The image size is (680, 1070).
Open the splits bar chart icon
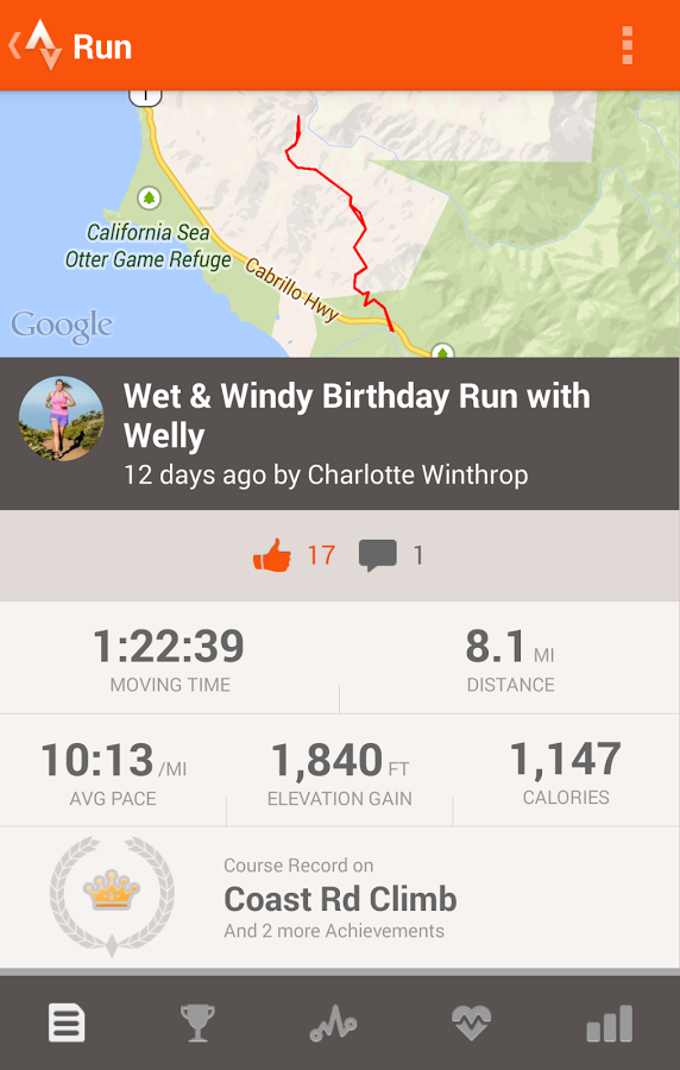(610, 1022)
